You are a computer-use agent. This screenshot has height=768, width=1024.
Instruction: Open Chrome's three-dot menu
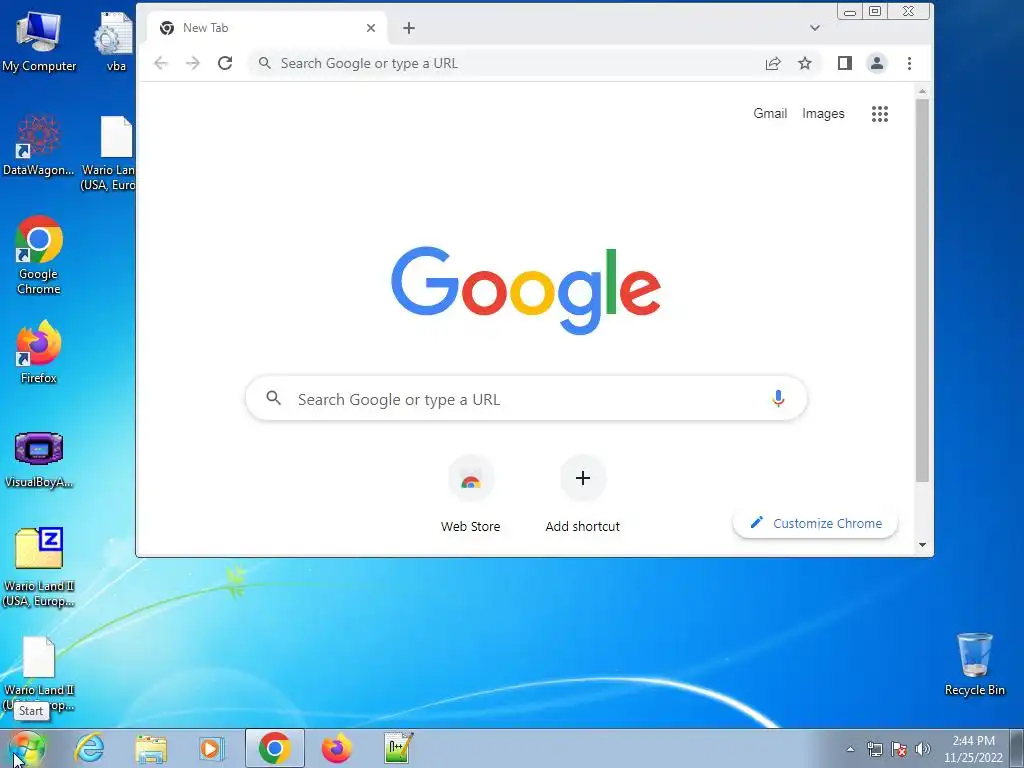pyautogui.click(x=909, y=63)
